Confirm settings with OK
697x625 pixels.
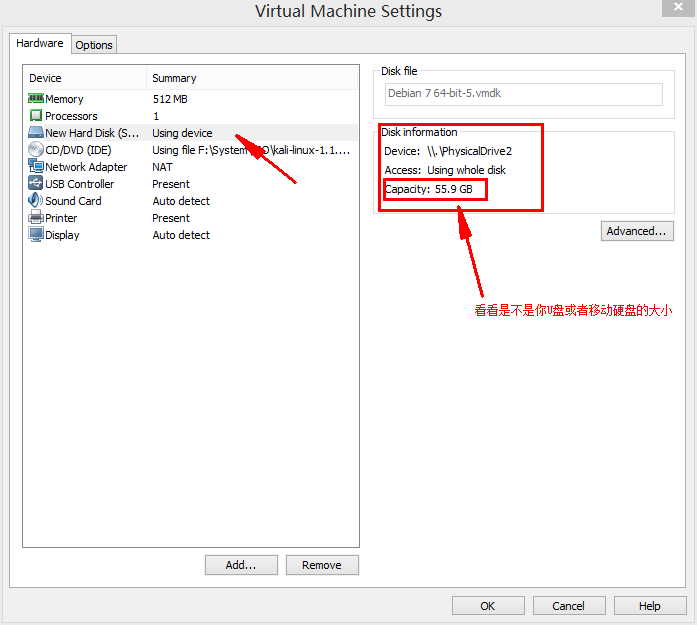tap(488, 606)
